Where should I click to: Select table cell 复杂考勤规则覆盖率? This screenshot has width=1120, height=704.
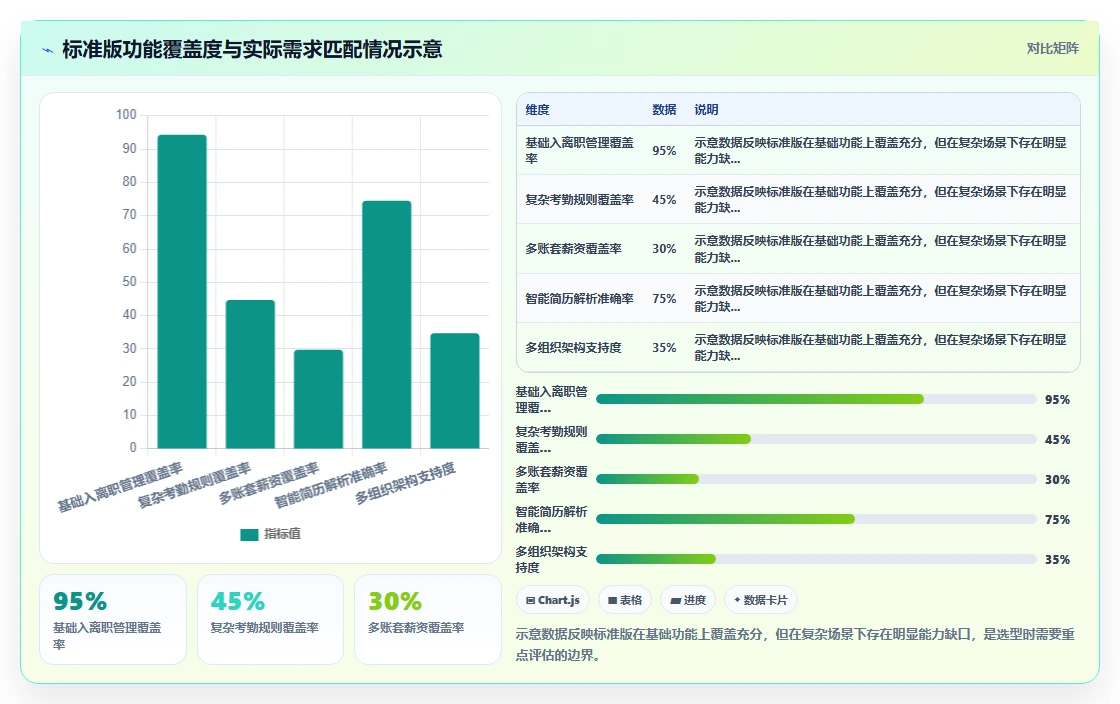[579, 200]
